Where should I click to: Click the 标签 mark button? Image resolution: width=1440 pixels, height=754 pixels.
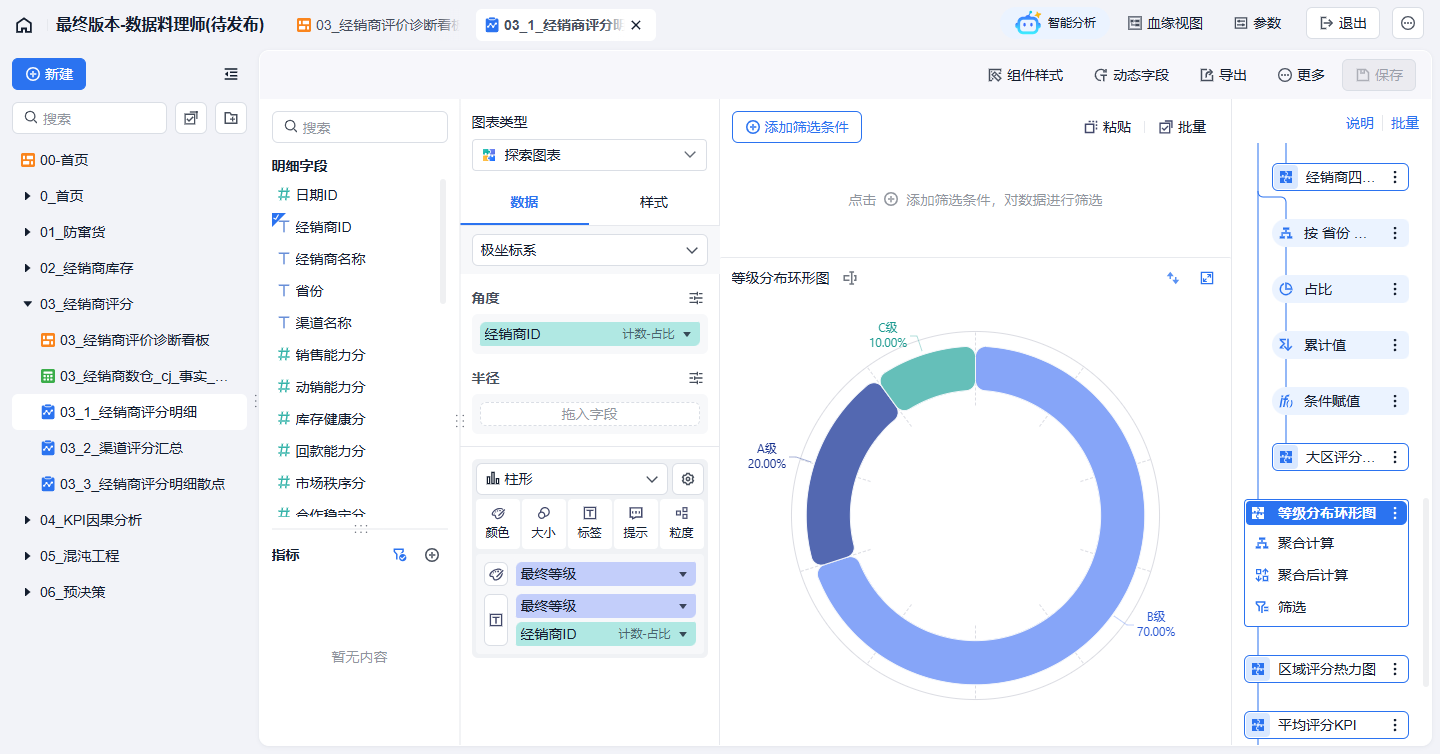click(x=589, y=524)
